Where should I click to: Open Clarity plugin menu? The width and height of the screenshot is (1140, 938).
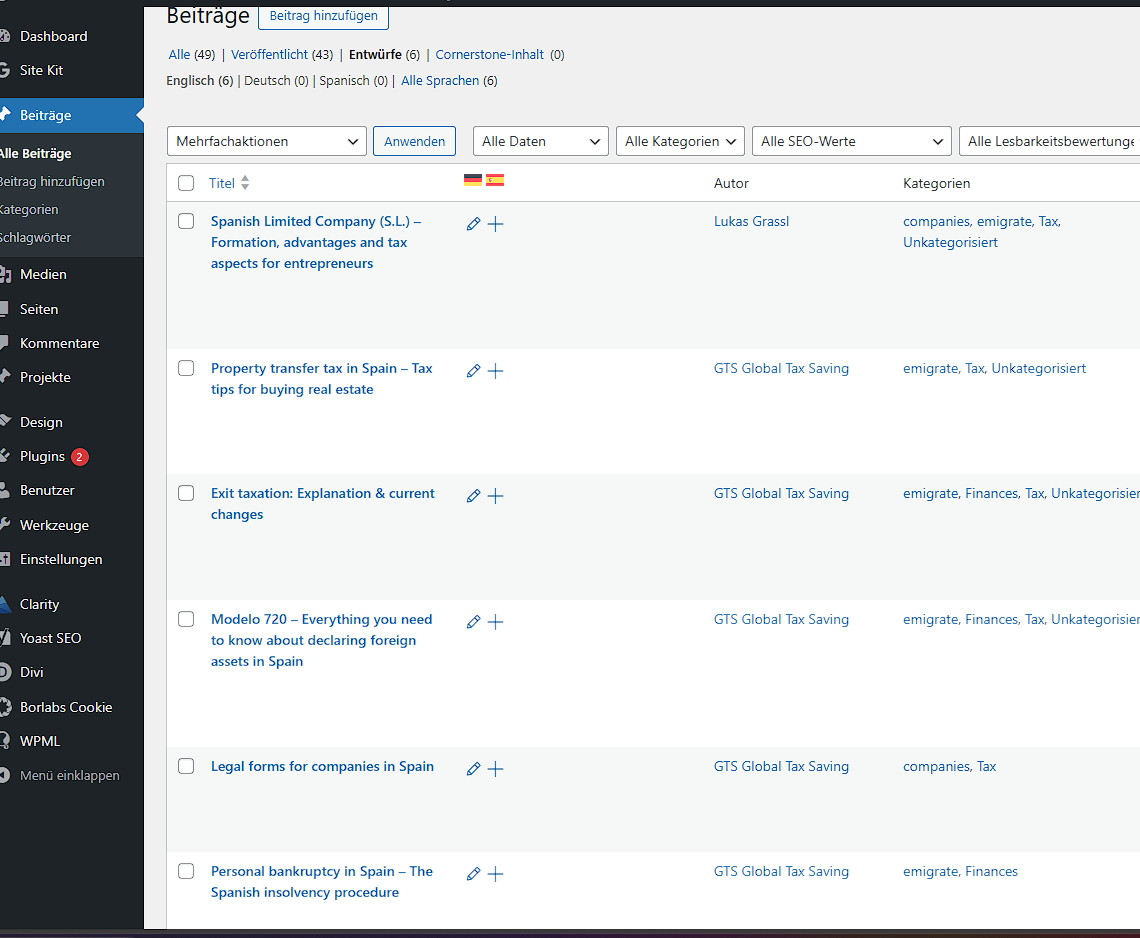pyautogui.click(x=39, y=604)
